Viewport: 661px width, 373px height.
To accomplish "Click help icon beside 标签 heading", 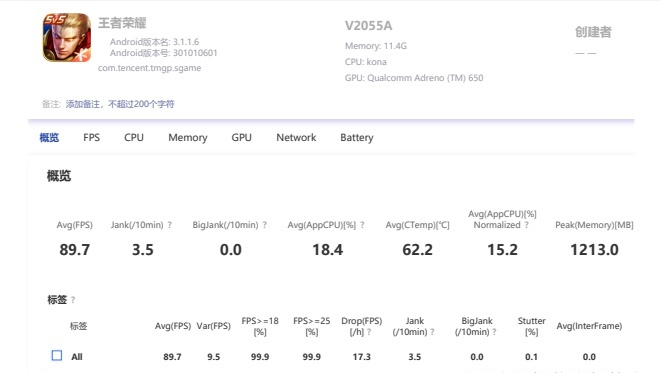I will click(73, 300).
